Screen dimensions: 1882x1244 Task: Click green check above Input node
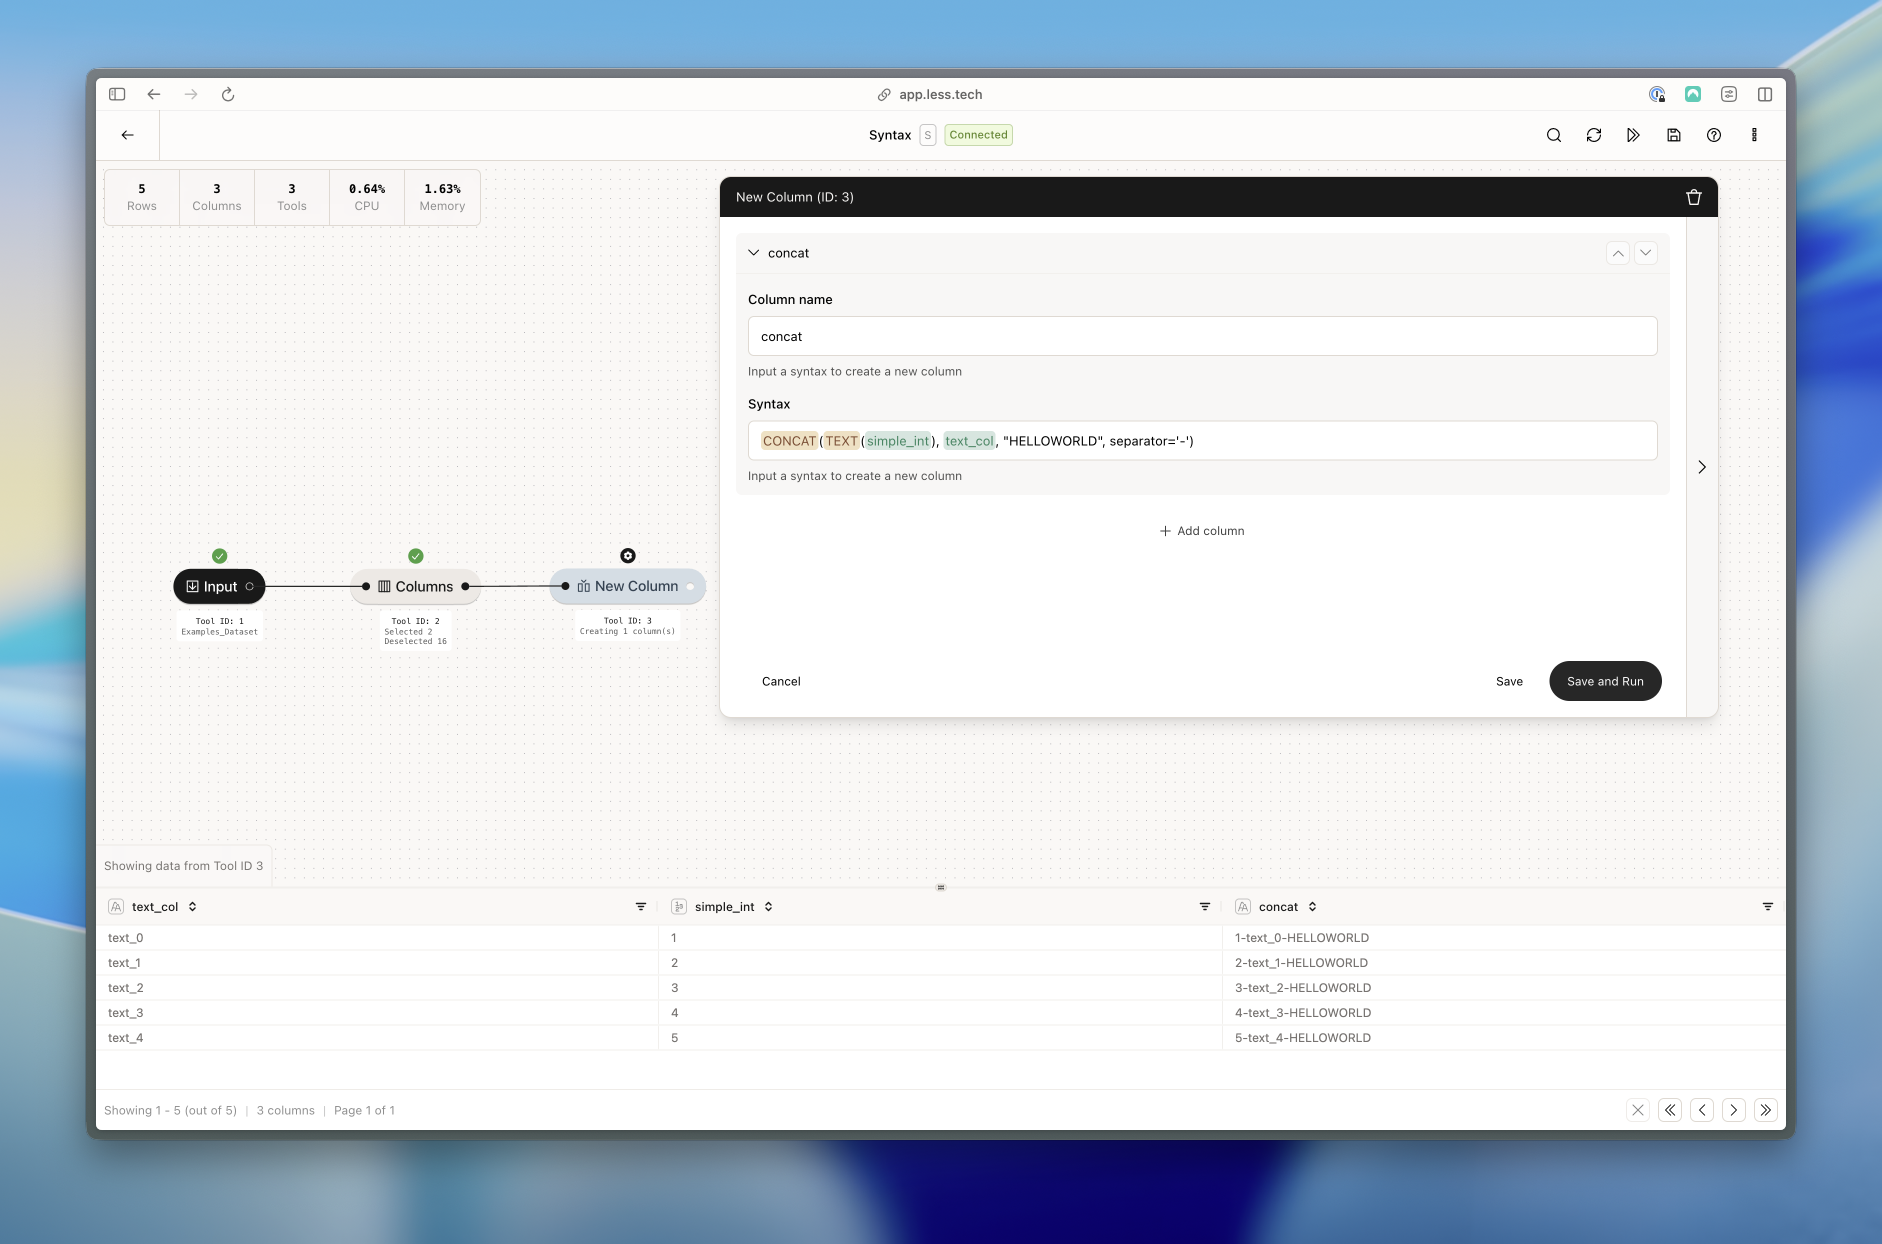tap(220, 556)
